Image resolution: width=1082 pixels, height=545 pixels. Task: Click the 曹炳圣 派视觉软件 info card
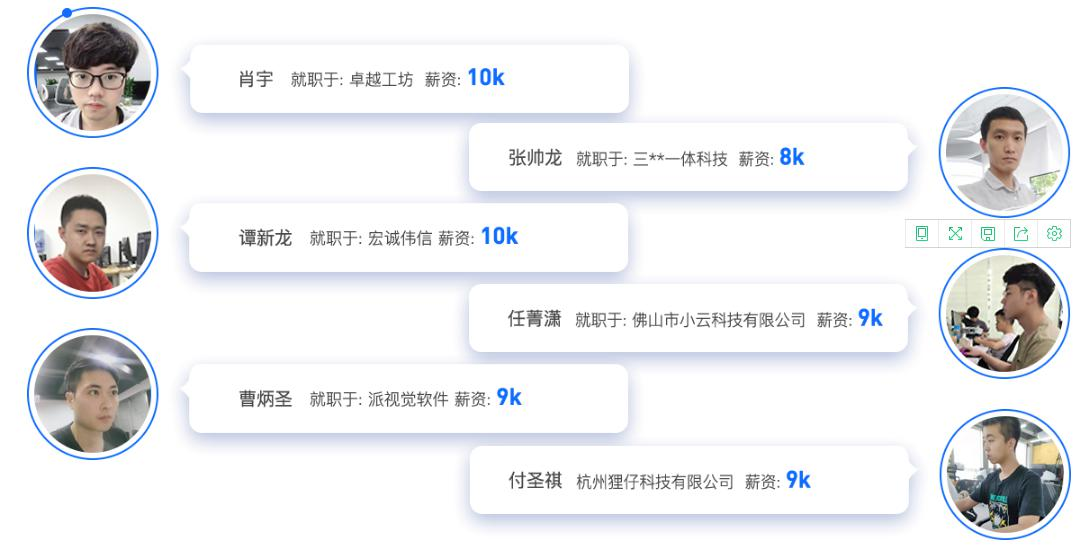click(x=409, y=399)
